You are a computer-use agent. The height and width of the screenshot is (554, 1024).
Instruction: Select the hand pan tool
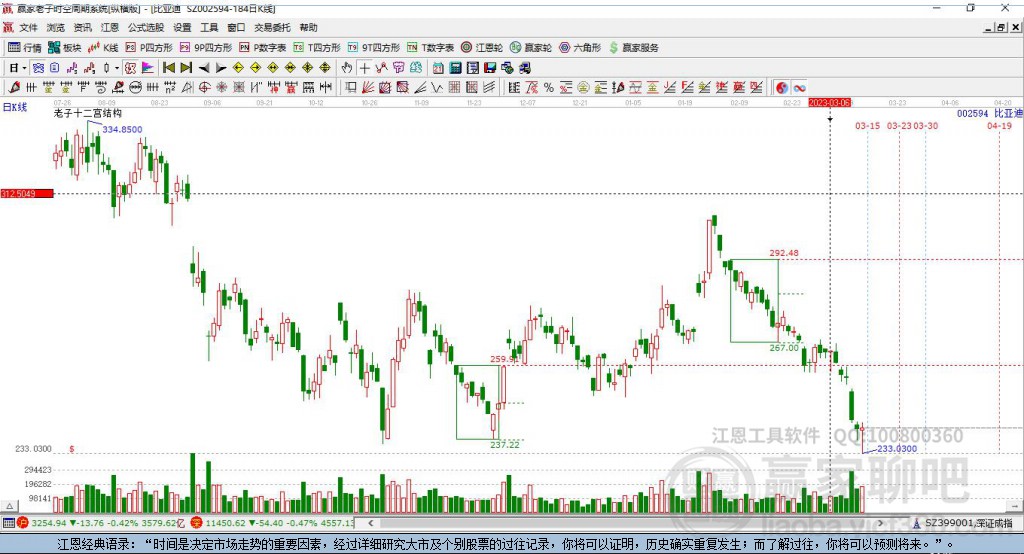347,68
